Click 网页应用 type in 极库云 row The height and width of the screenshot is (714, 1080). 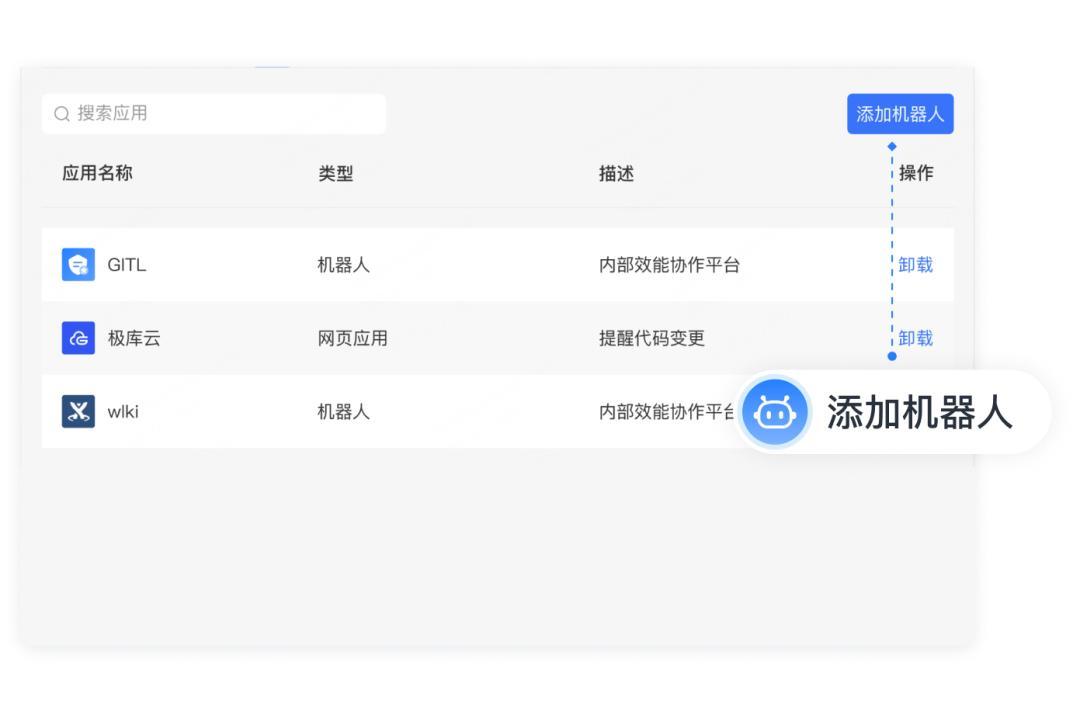pos(353,338)
